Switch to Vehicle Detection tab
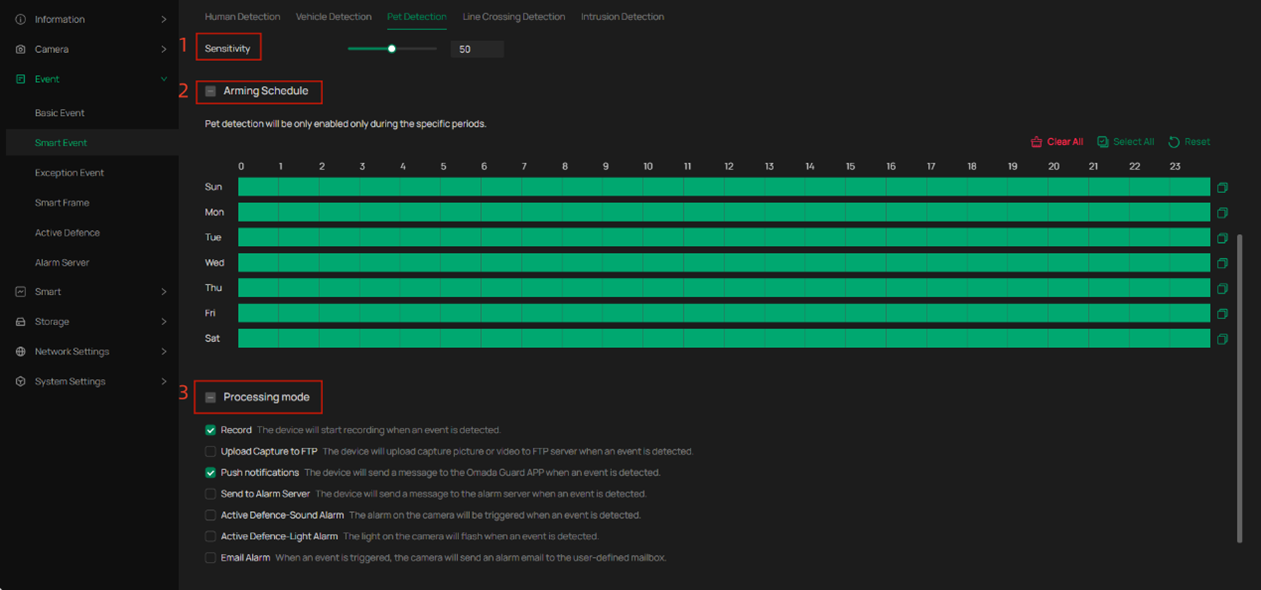The height and width of the screenshot is (590, 1261). [333, 17]
